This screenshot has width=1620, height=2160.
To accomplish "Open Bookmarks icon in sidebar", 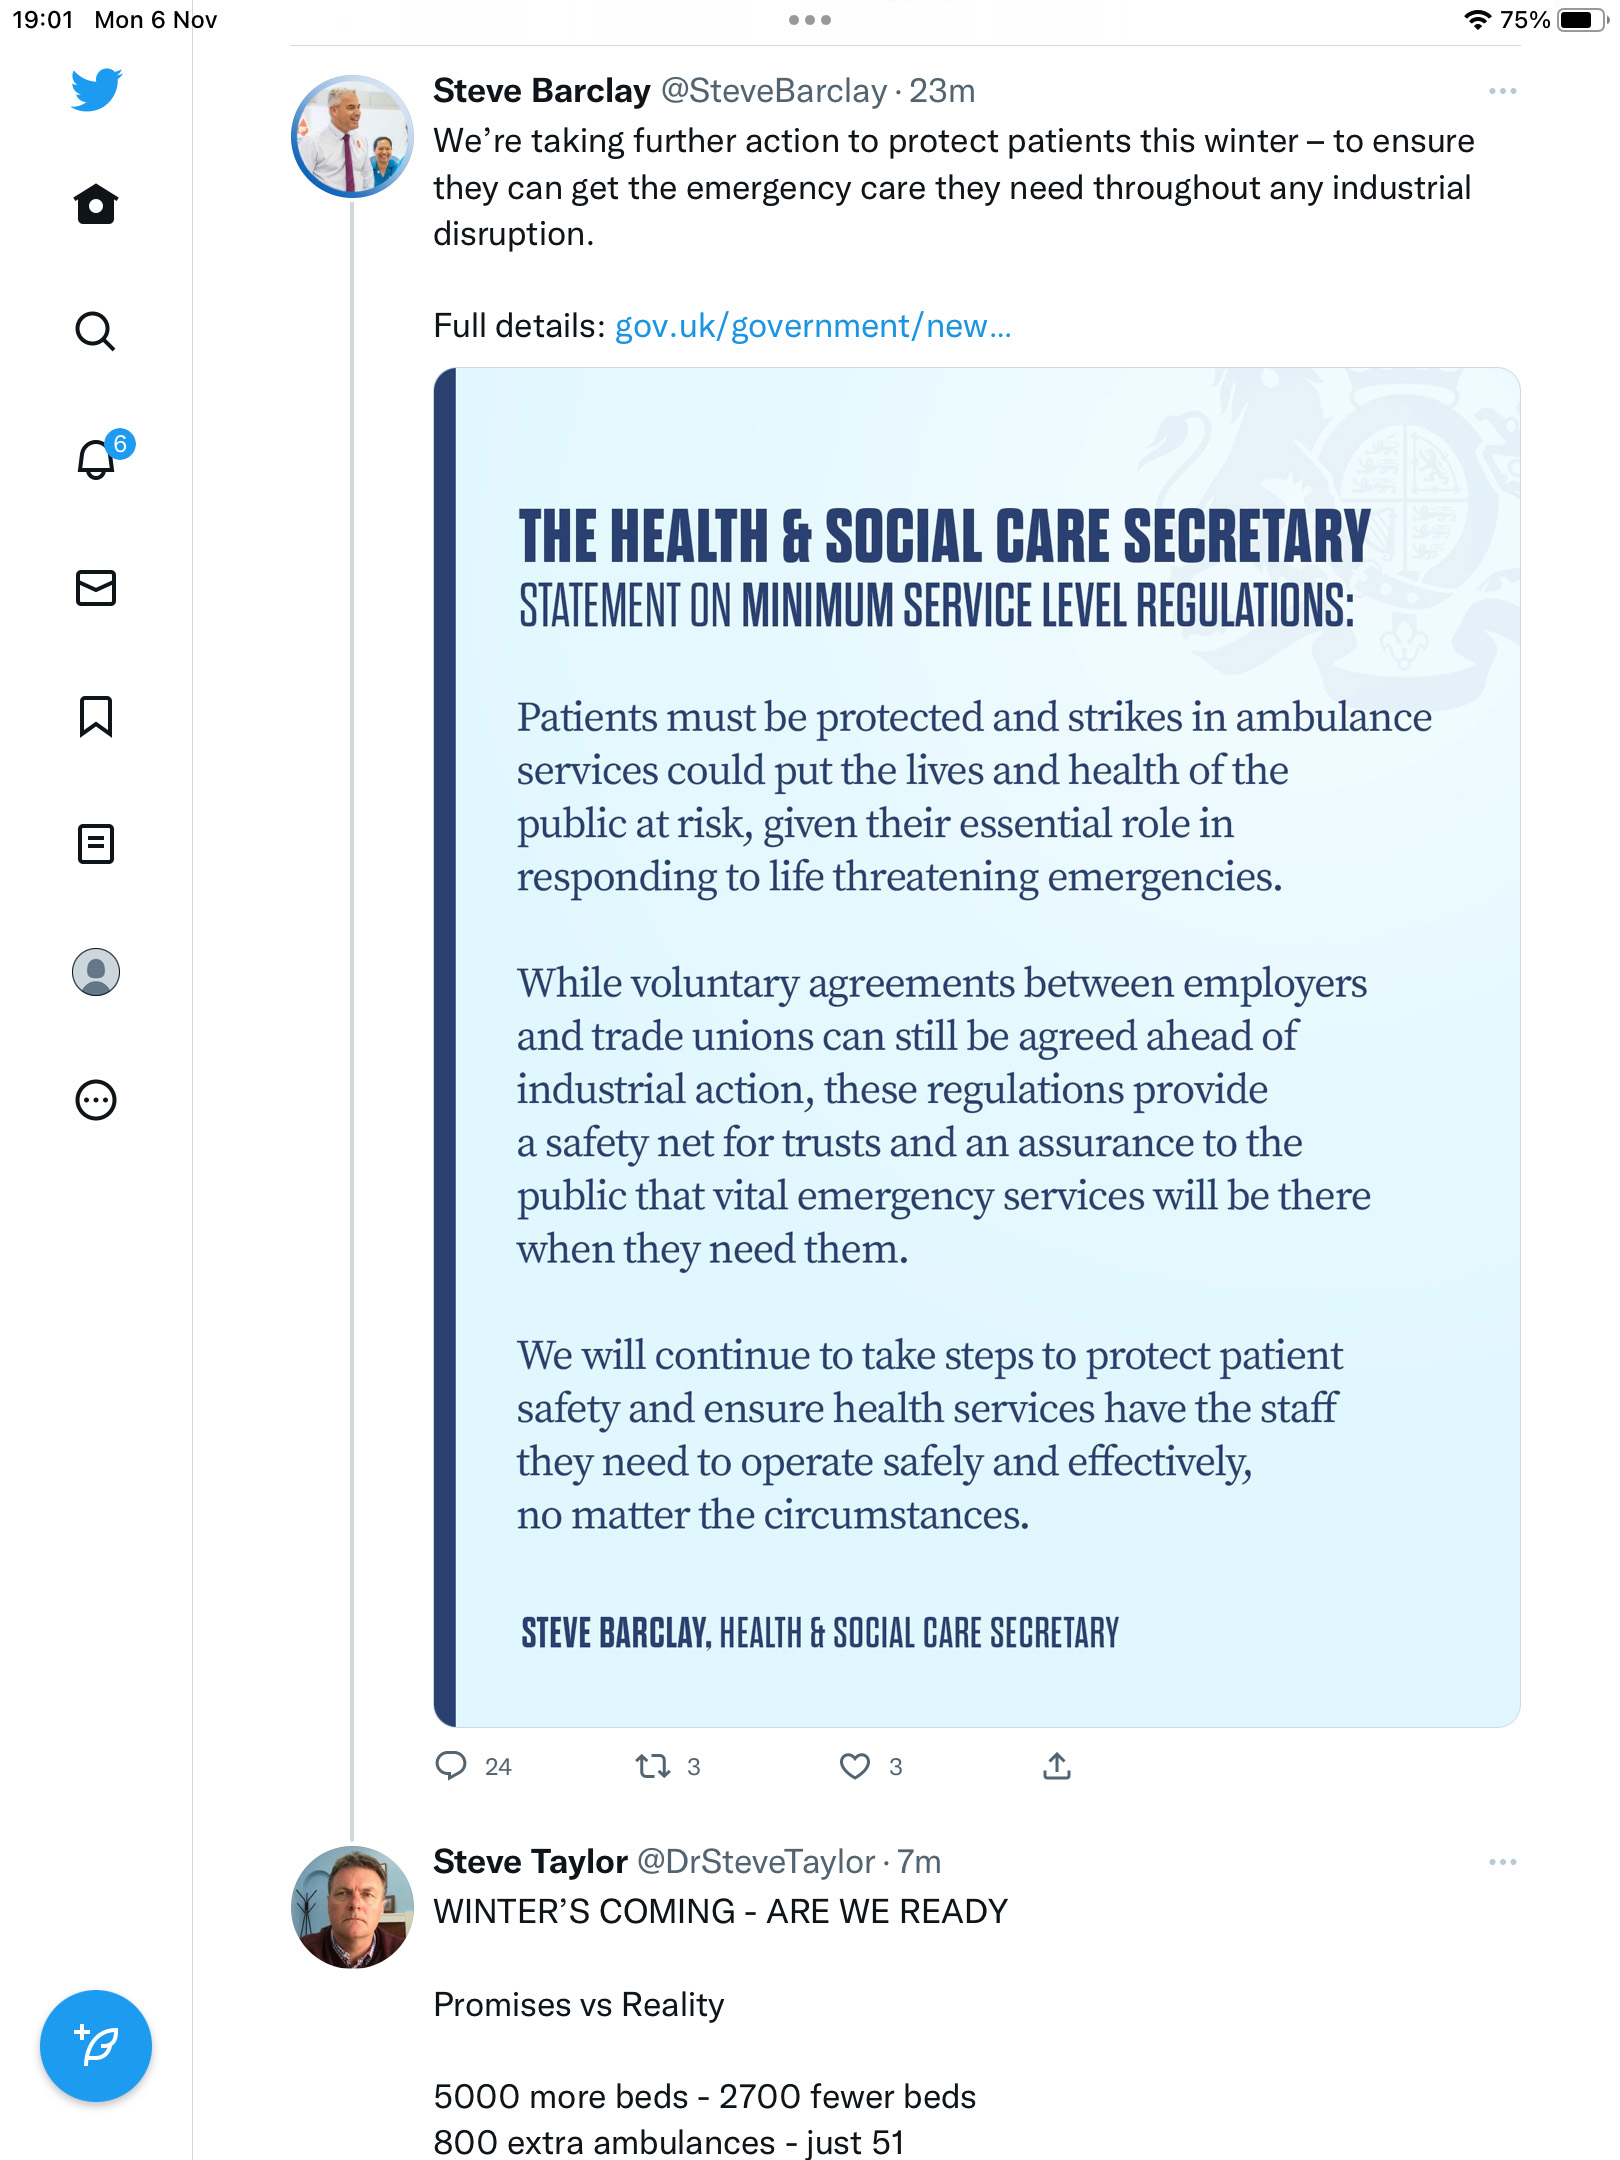I will (x=96, y=717).
